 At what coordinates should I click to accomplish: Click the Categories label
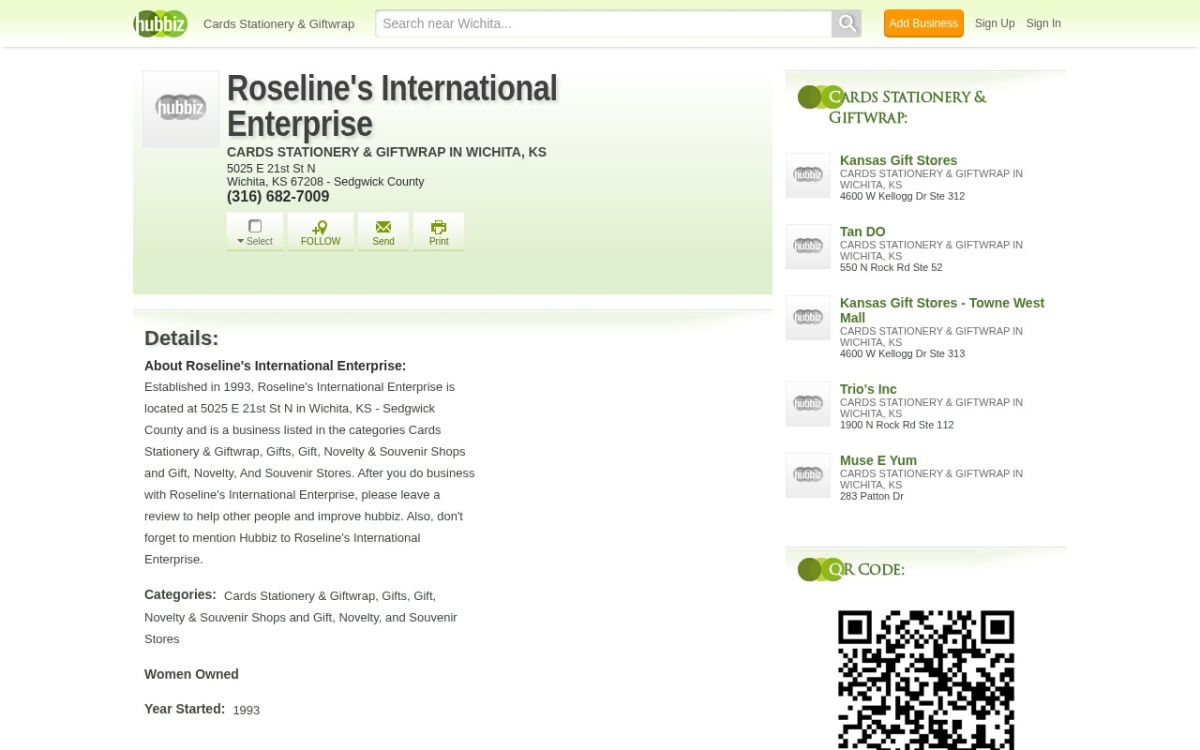point(180,594)
